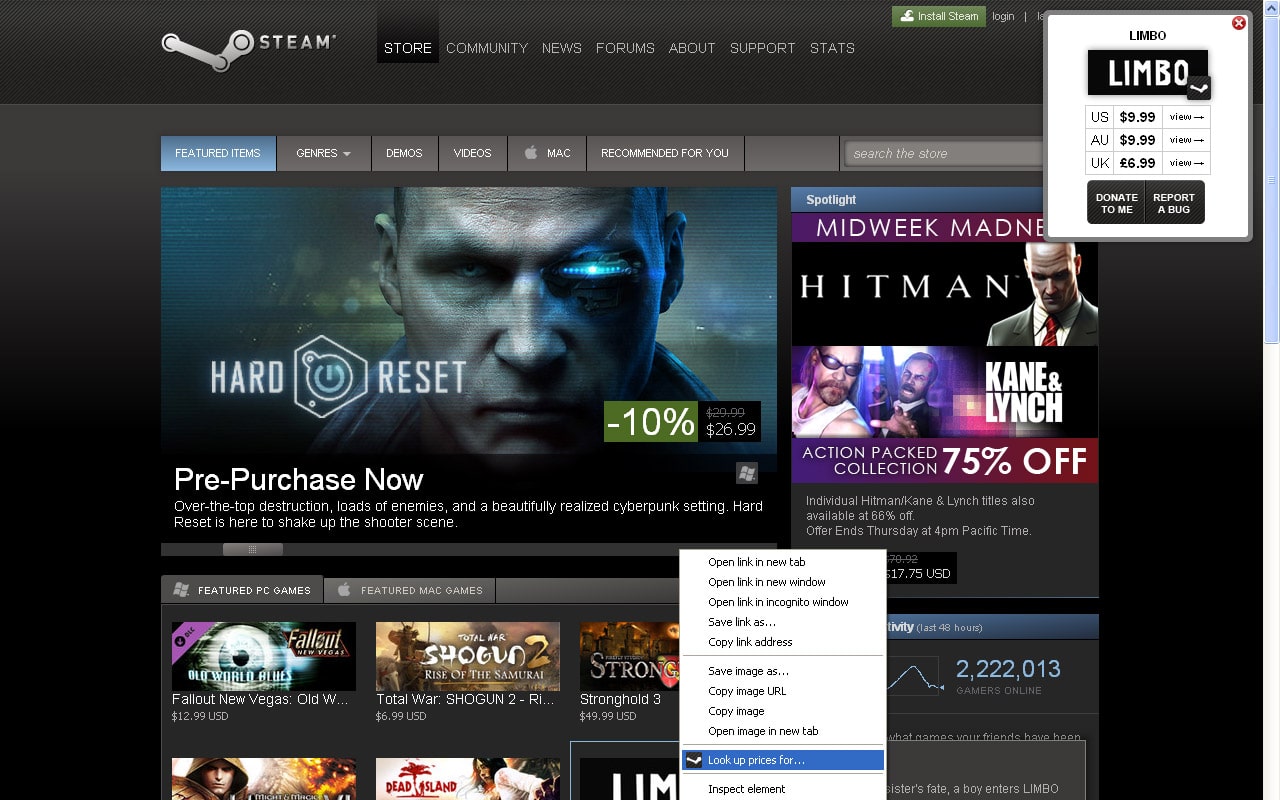This screenshot has height=800, width=1280.
Task: Visit the FORUMS page
Action: point(625,48)
